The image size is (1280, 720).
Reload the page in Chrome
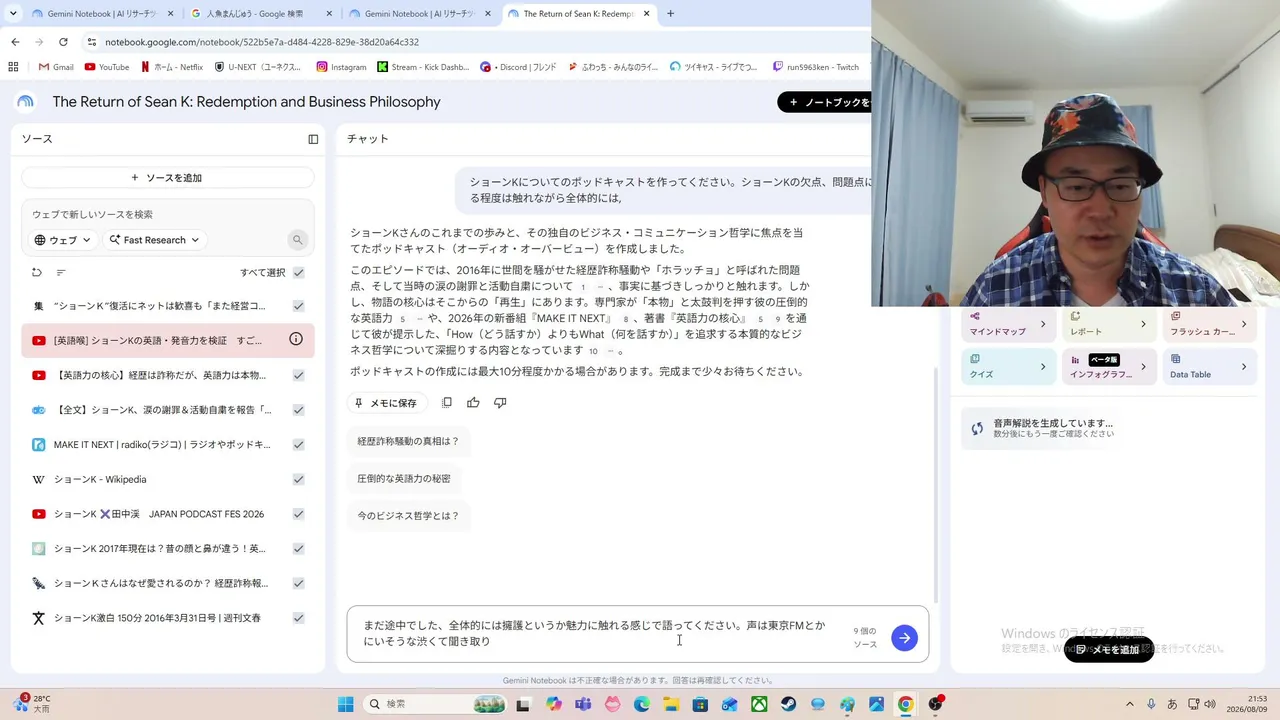(x=63, y=42)
